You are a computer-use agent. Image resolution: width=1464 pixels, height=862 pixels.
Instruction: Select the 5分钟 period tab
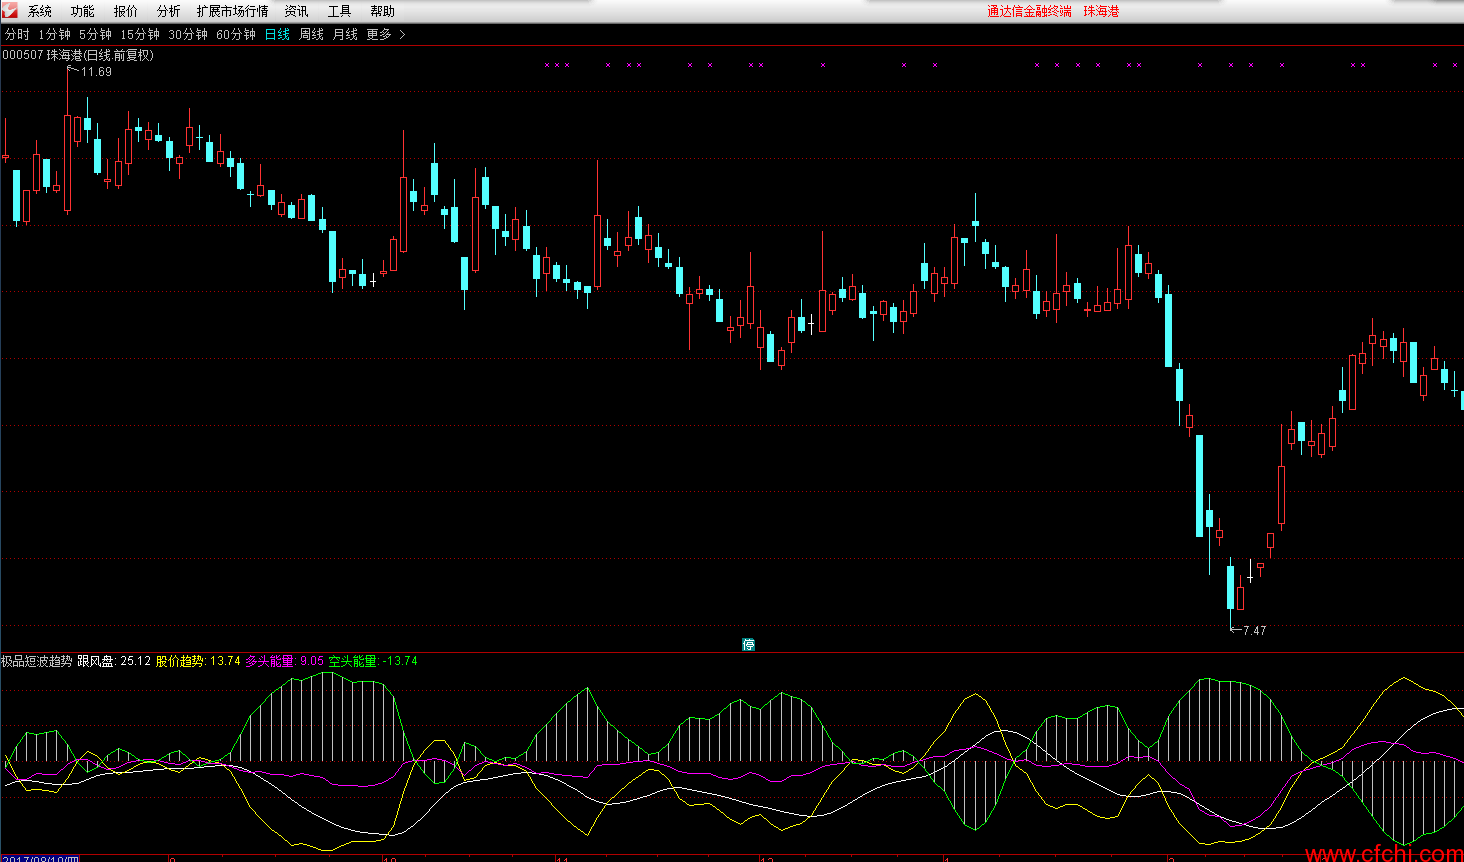[x=95, y=34]
